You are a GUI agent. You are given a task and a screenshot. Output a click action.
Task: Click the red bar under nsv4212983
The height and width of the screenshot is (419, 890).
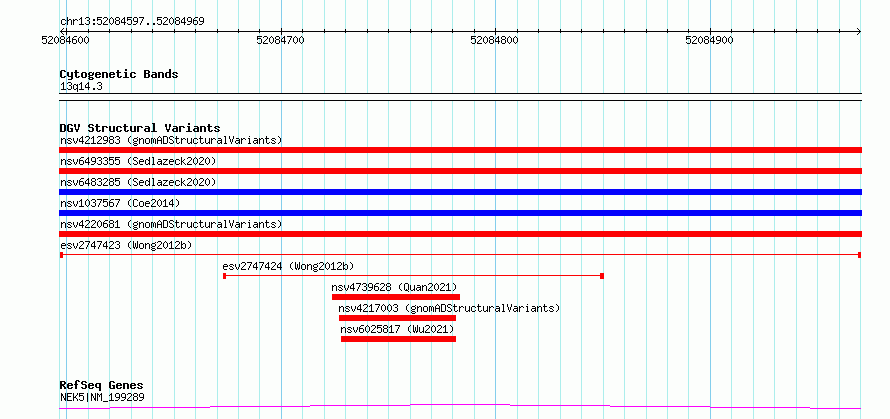click(x=460, y=150)
